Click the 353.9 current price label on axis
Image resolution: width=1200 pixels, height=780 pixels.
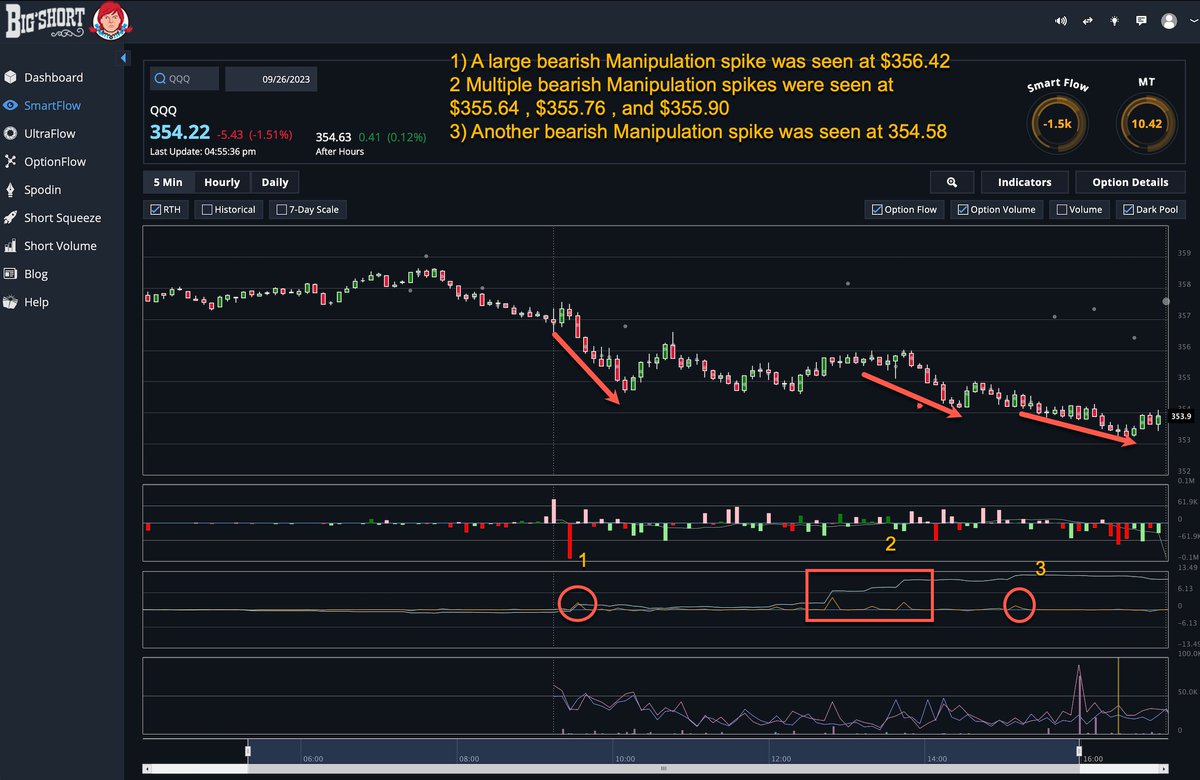point(1180,416)
